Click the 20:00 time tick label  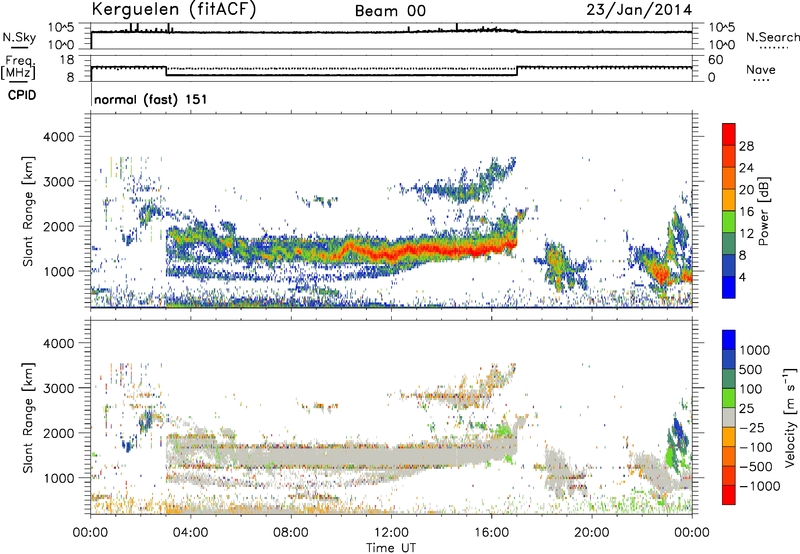pyautogui.click(x=592, y=533)
